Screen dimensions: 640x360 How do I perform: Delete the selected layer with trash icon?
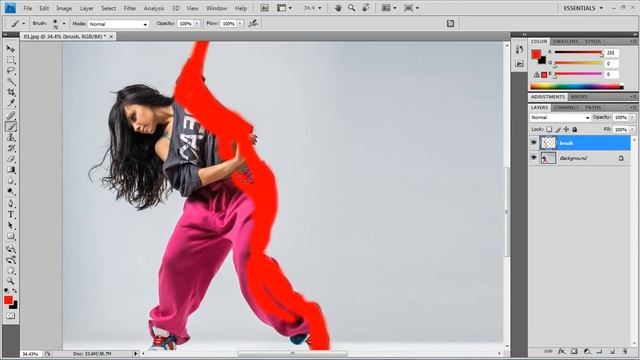click(x=625, y=351)
